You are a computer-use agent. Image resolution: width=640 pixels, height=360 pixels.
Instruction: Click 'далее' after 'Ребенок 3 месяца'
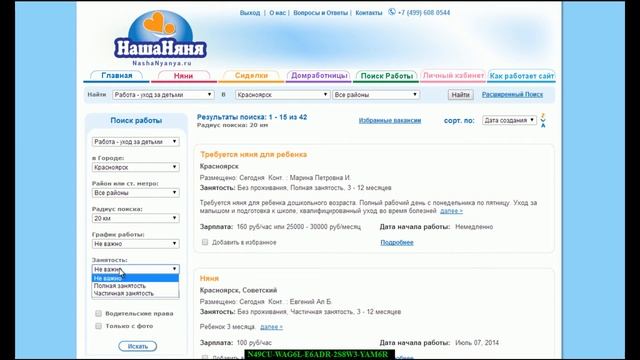[271, 327]
